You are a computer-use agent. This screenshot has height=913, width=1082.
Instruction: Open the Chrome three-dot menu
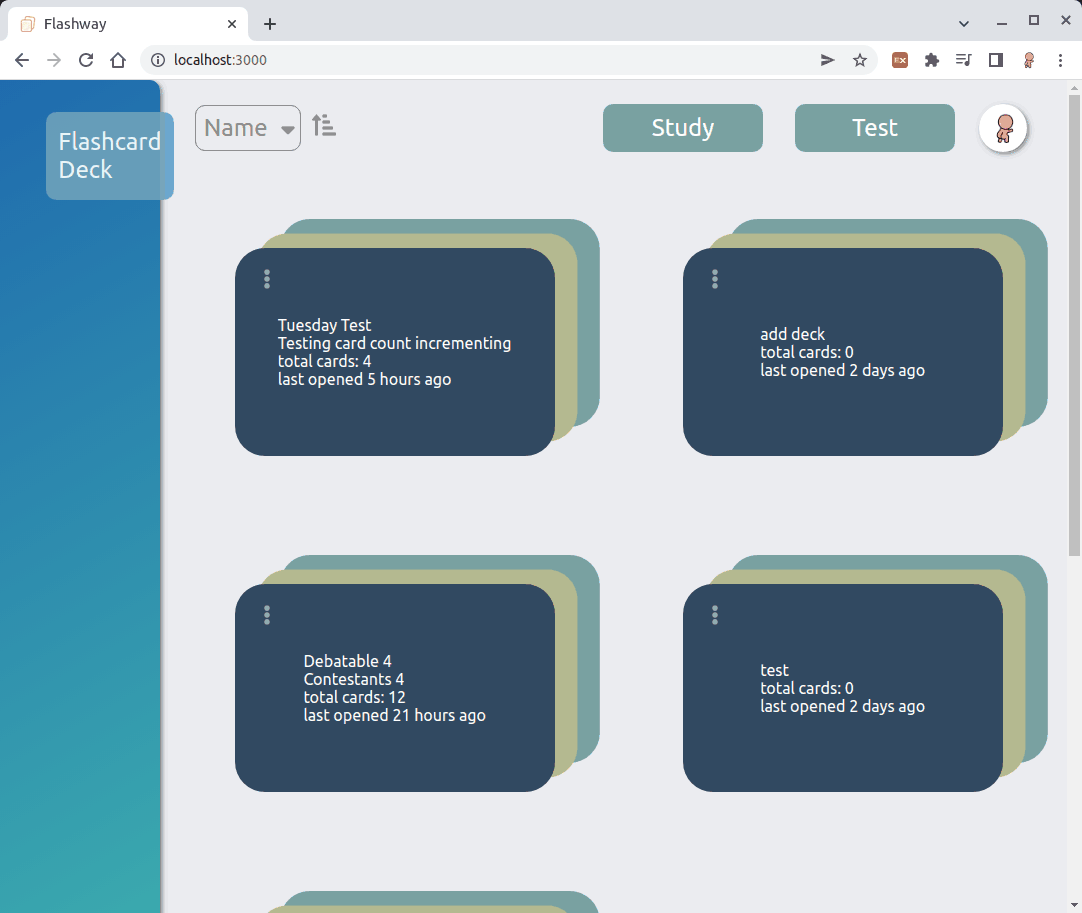click(1060, 60)
